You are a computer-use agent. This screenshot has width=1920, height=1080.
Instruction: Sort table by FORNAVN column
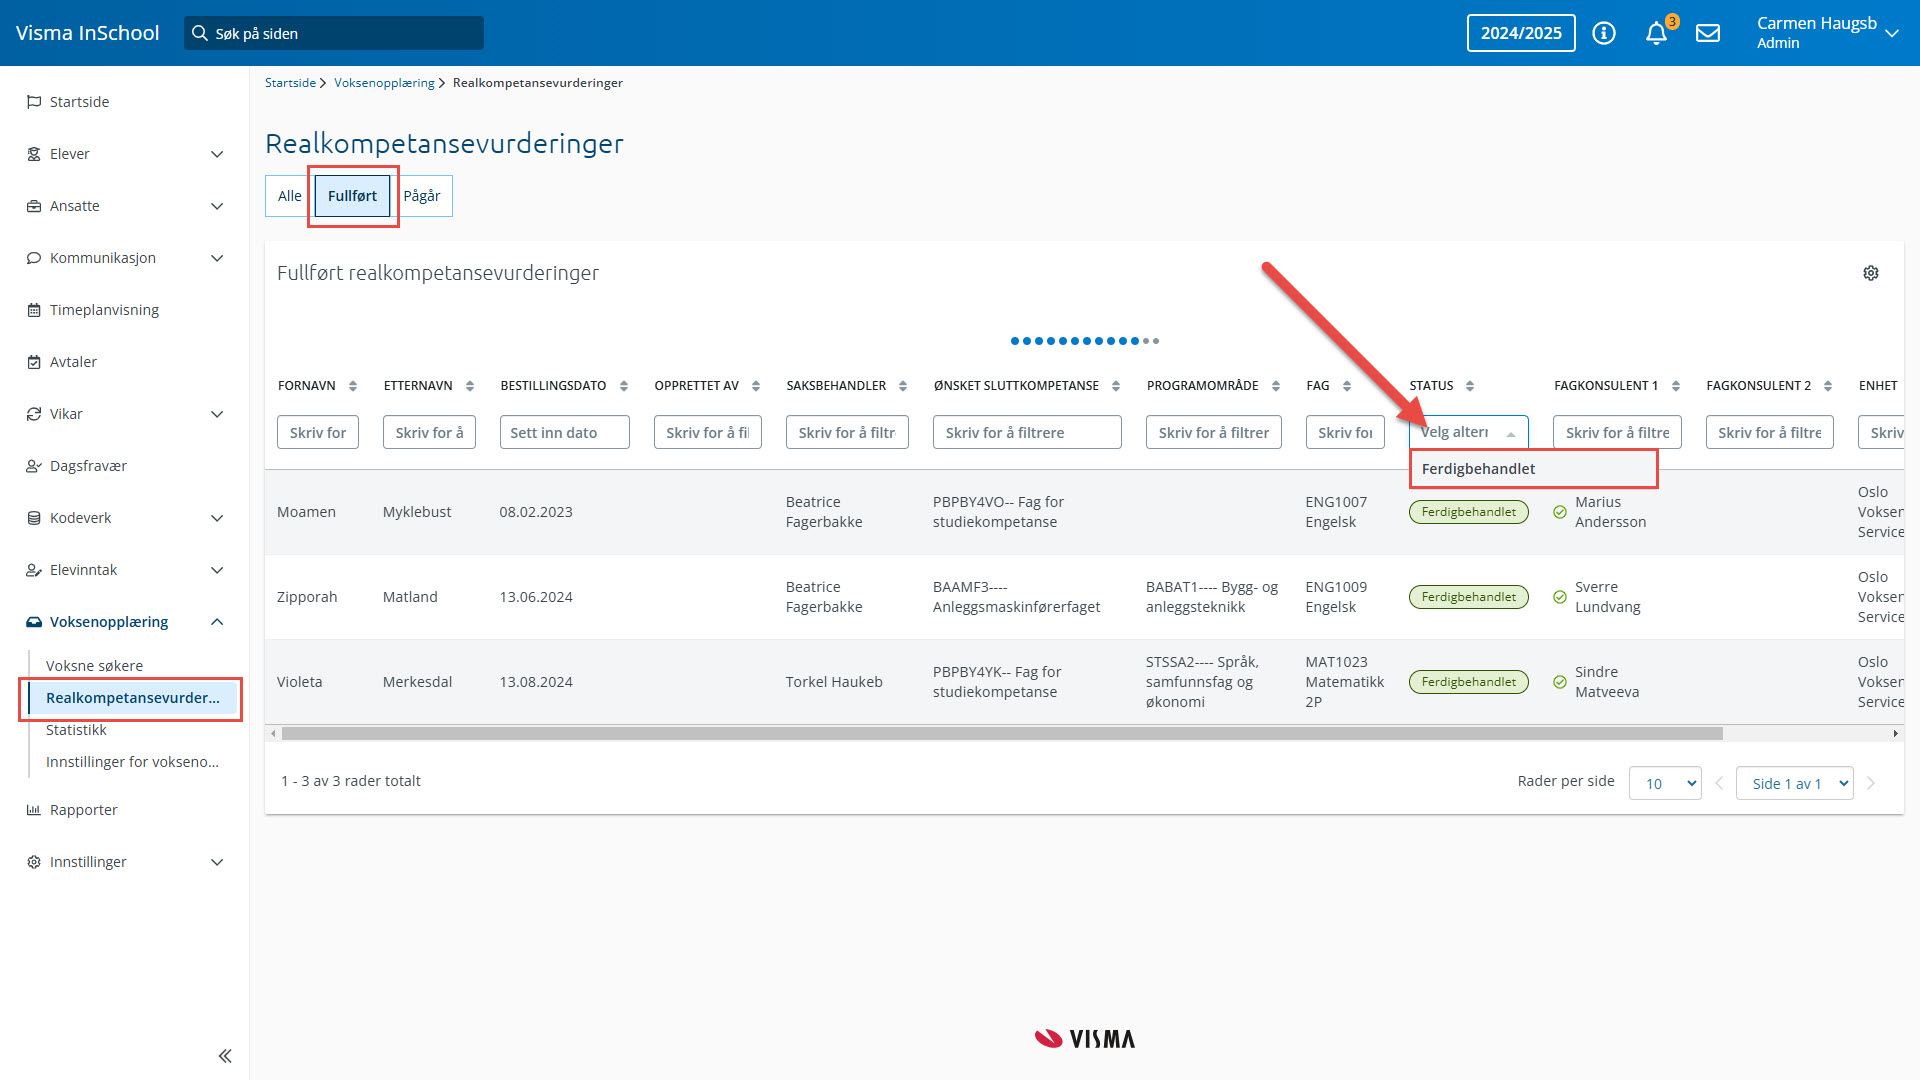353,386
